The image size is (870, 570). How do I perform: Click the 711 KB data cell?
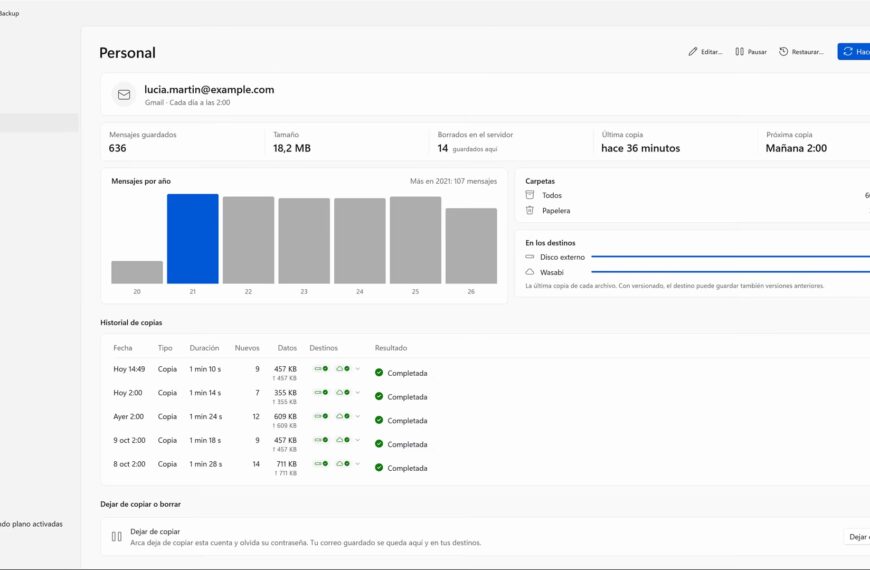click(287, 464)
